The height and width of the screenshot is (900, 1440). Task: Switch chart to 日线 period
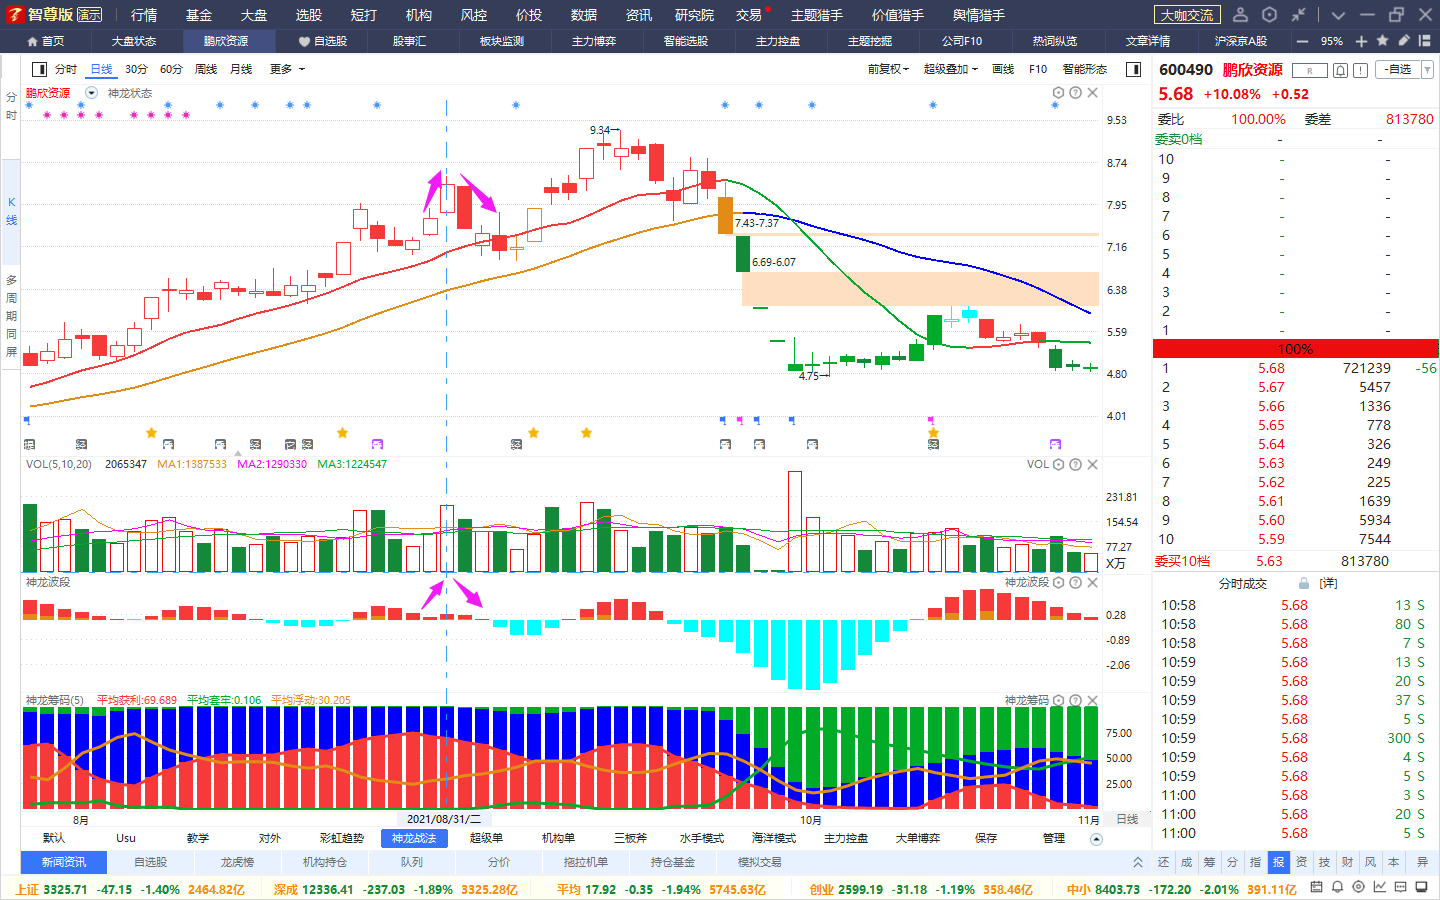(x=101, y=69)
